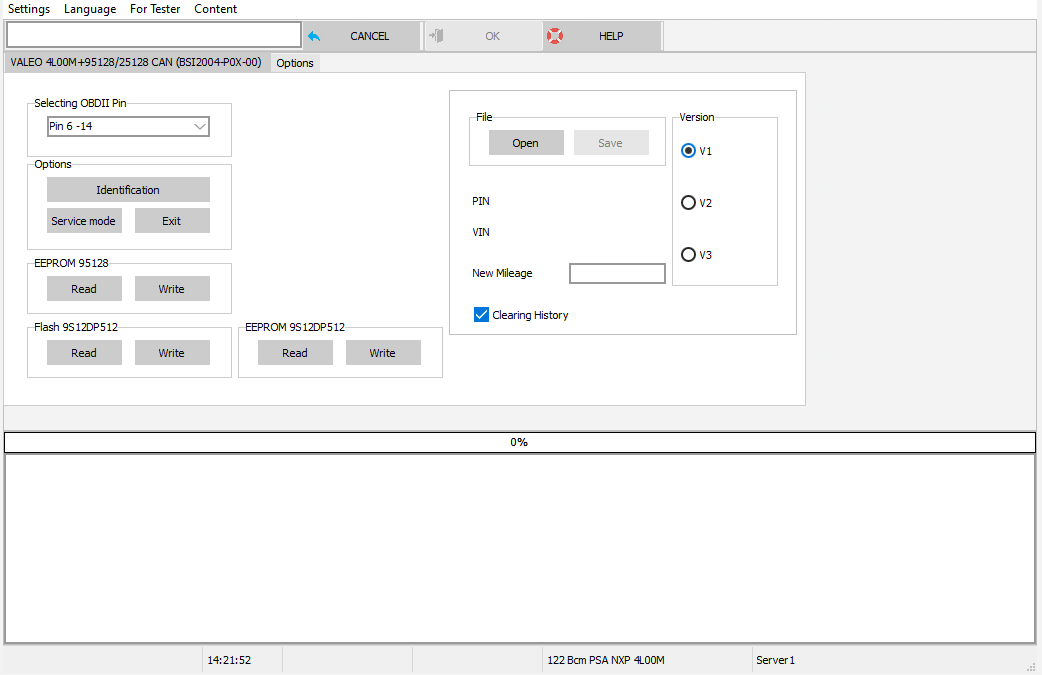Read the EEPROM 9S12DP512 memory

click(295, 353)
